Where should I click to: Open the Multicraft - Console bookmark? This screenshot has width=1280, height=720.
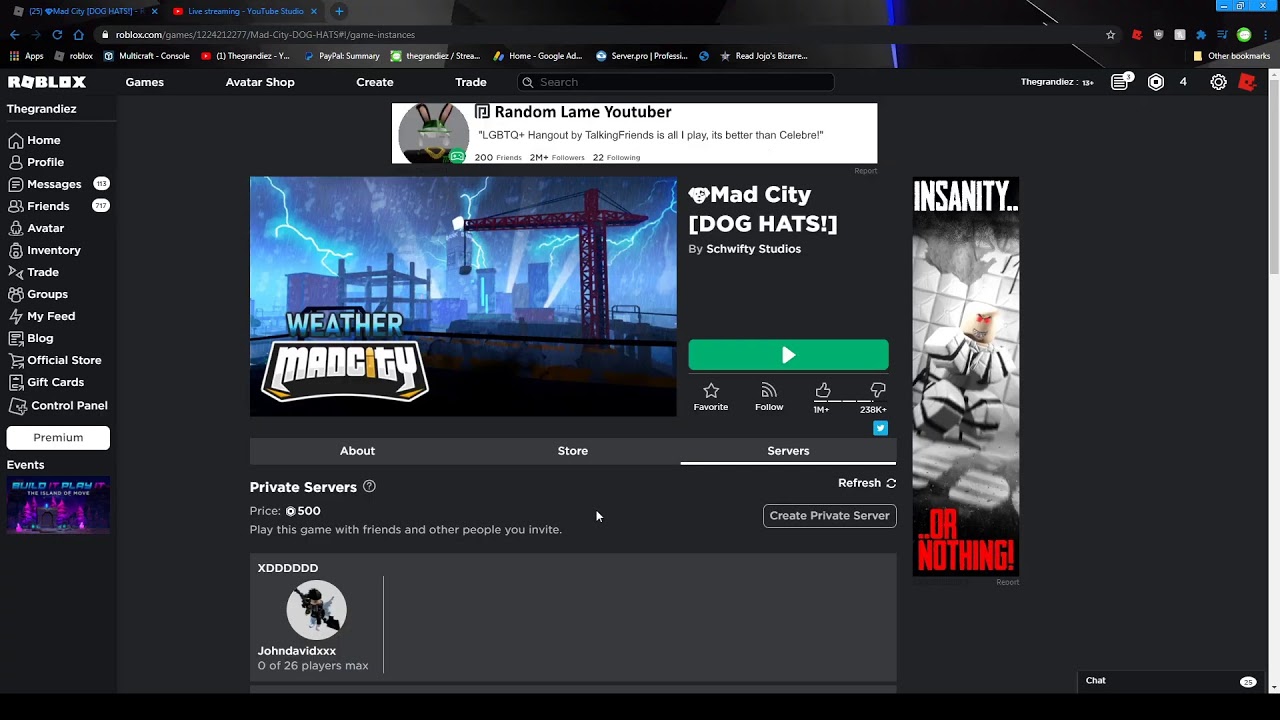[x=147, y=56]
